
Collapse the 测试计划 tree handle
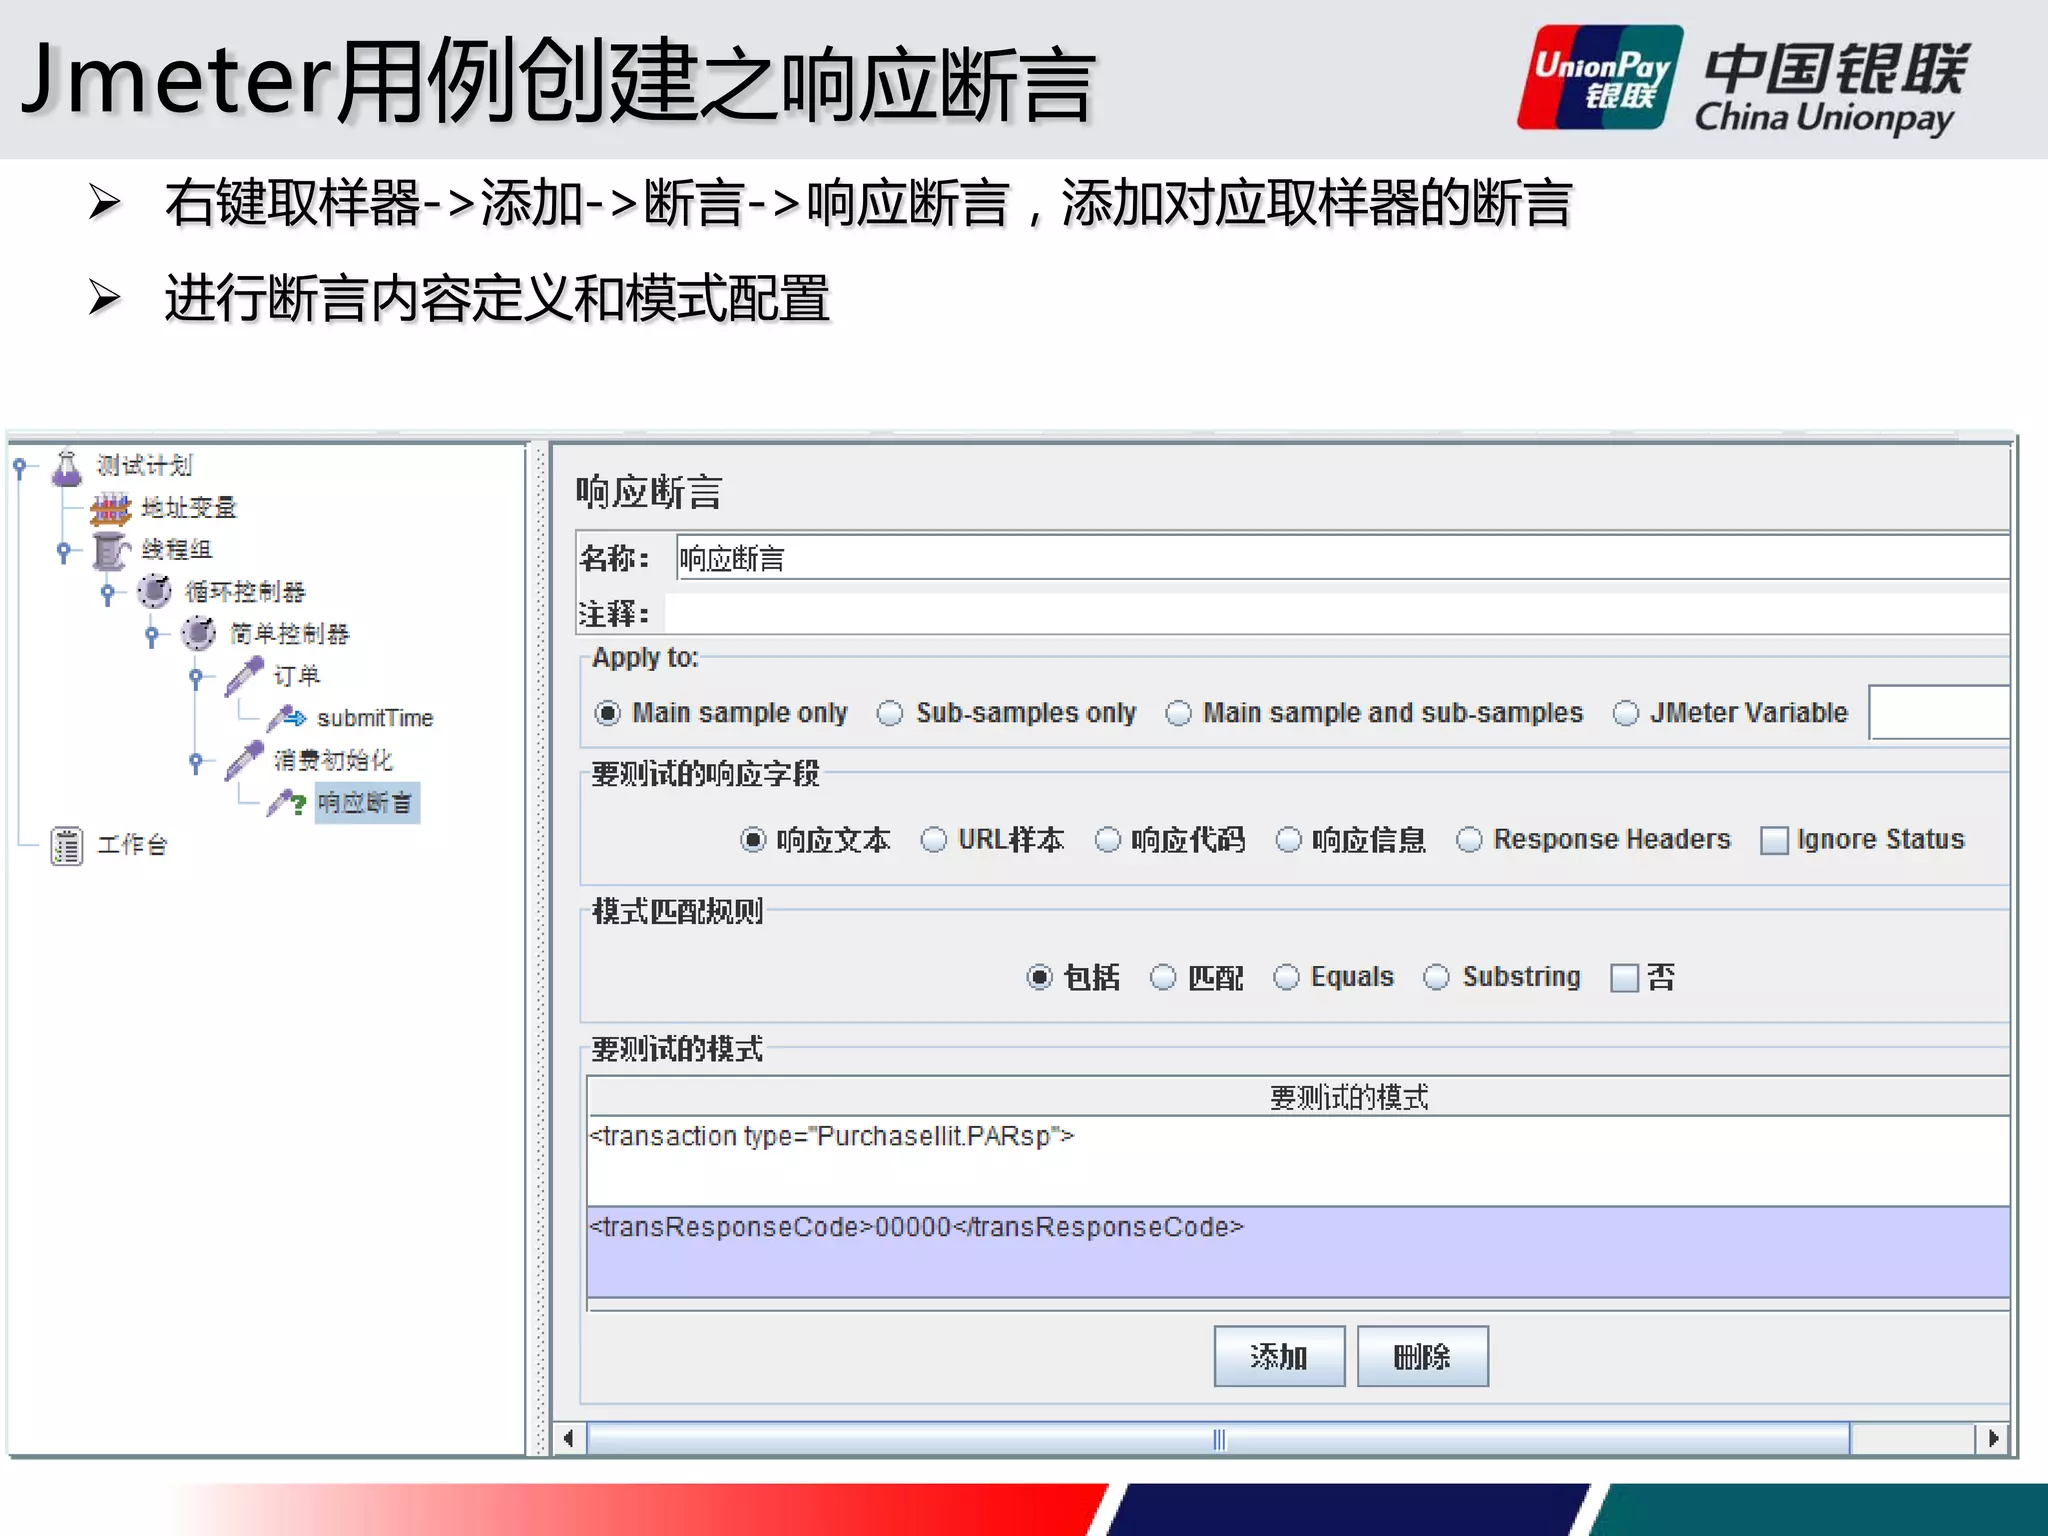pos(19,467)
